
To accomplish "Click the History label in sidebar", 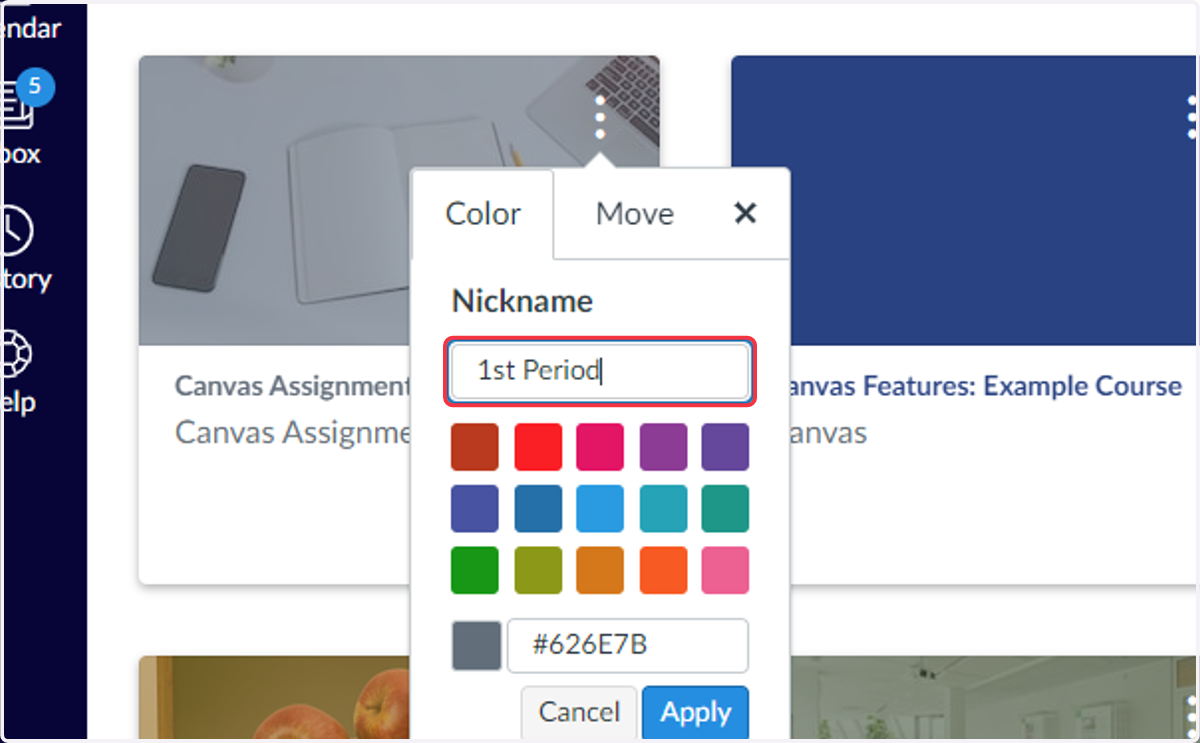I will point(26,279).
